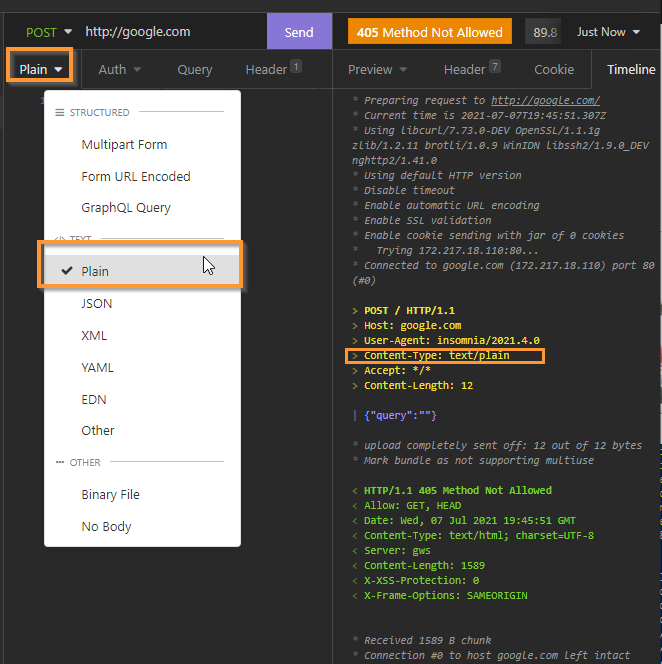Image resolution: width=662 pixels, height=664 pixels.
Task: Click the Content-Type: text/plain request line
Action: click(x=436, y=356)
